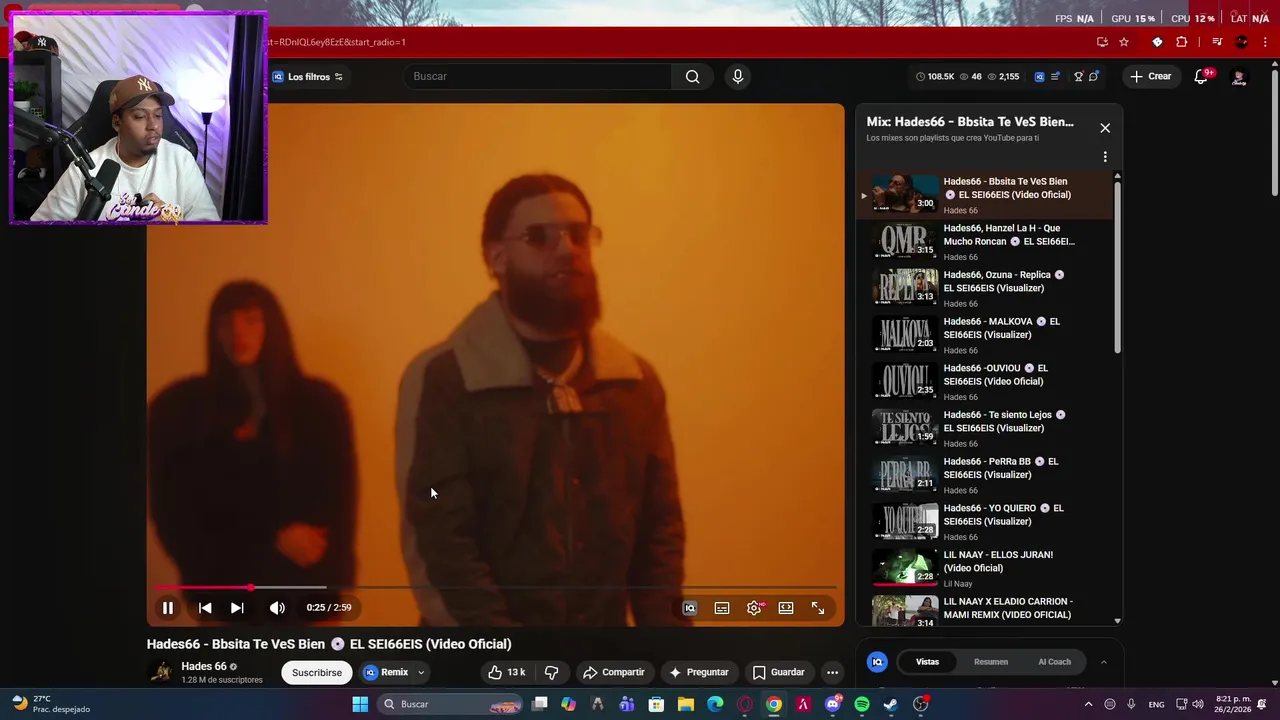Click the YouTube search field
The height and width of the screenshot is (720, 1280).
[x=538, y=77]
